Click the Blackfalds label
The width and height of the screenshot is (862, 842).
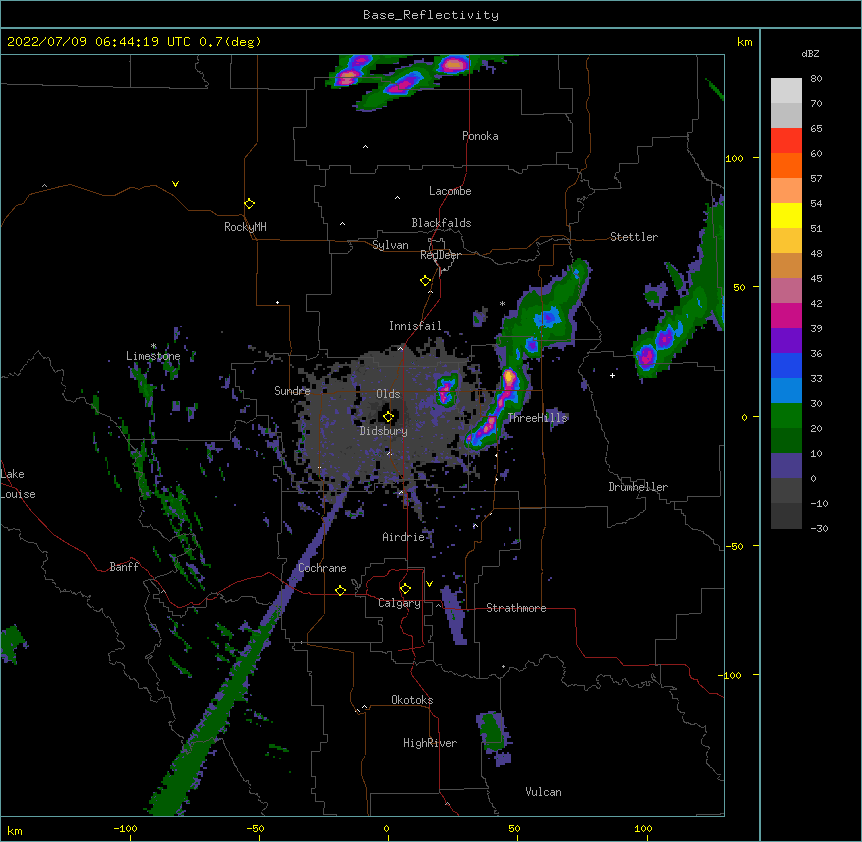(441, 223)
